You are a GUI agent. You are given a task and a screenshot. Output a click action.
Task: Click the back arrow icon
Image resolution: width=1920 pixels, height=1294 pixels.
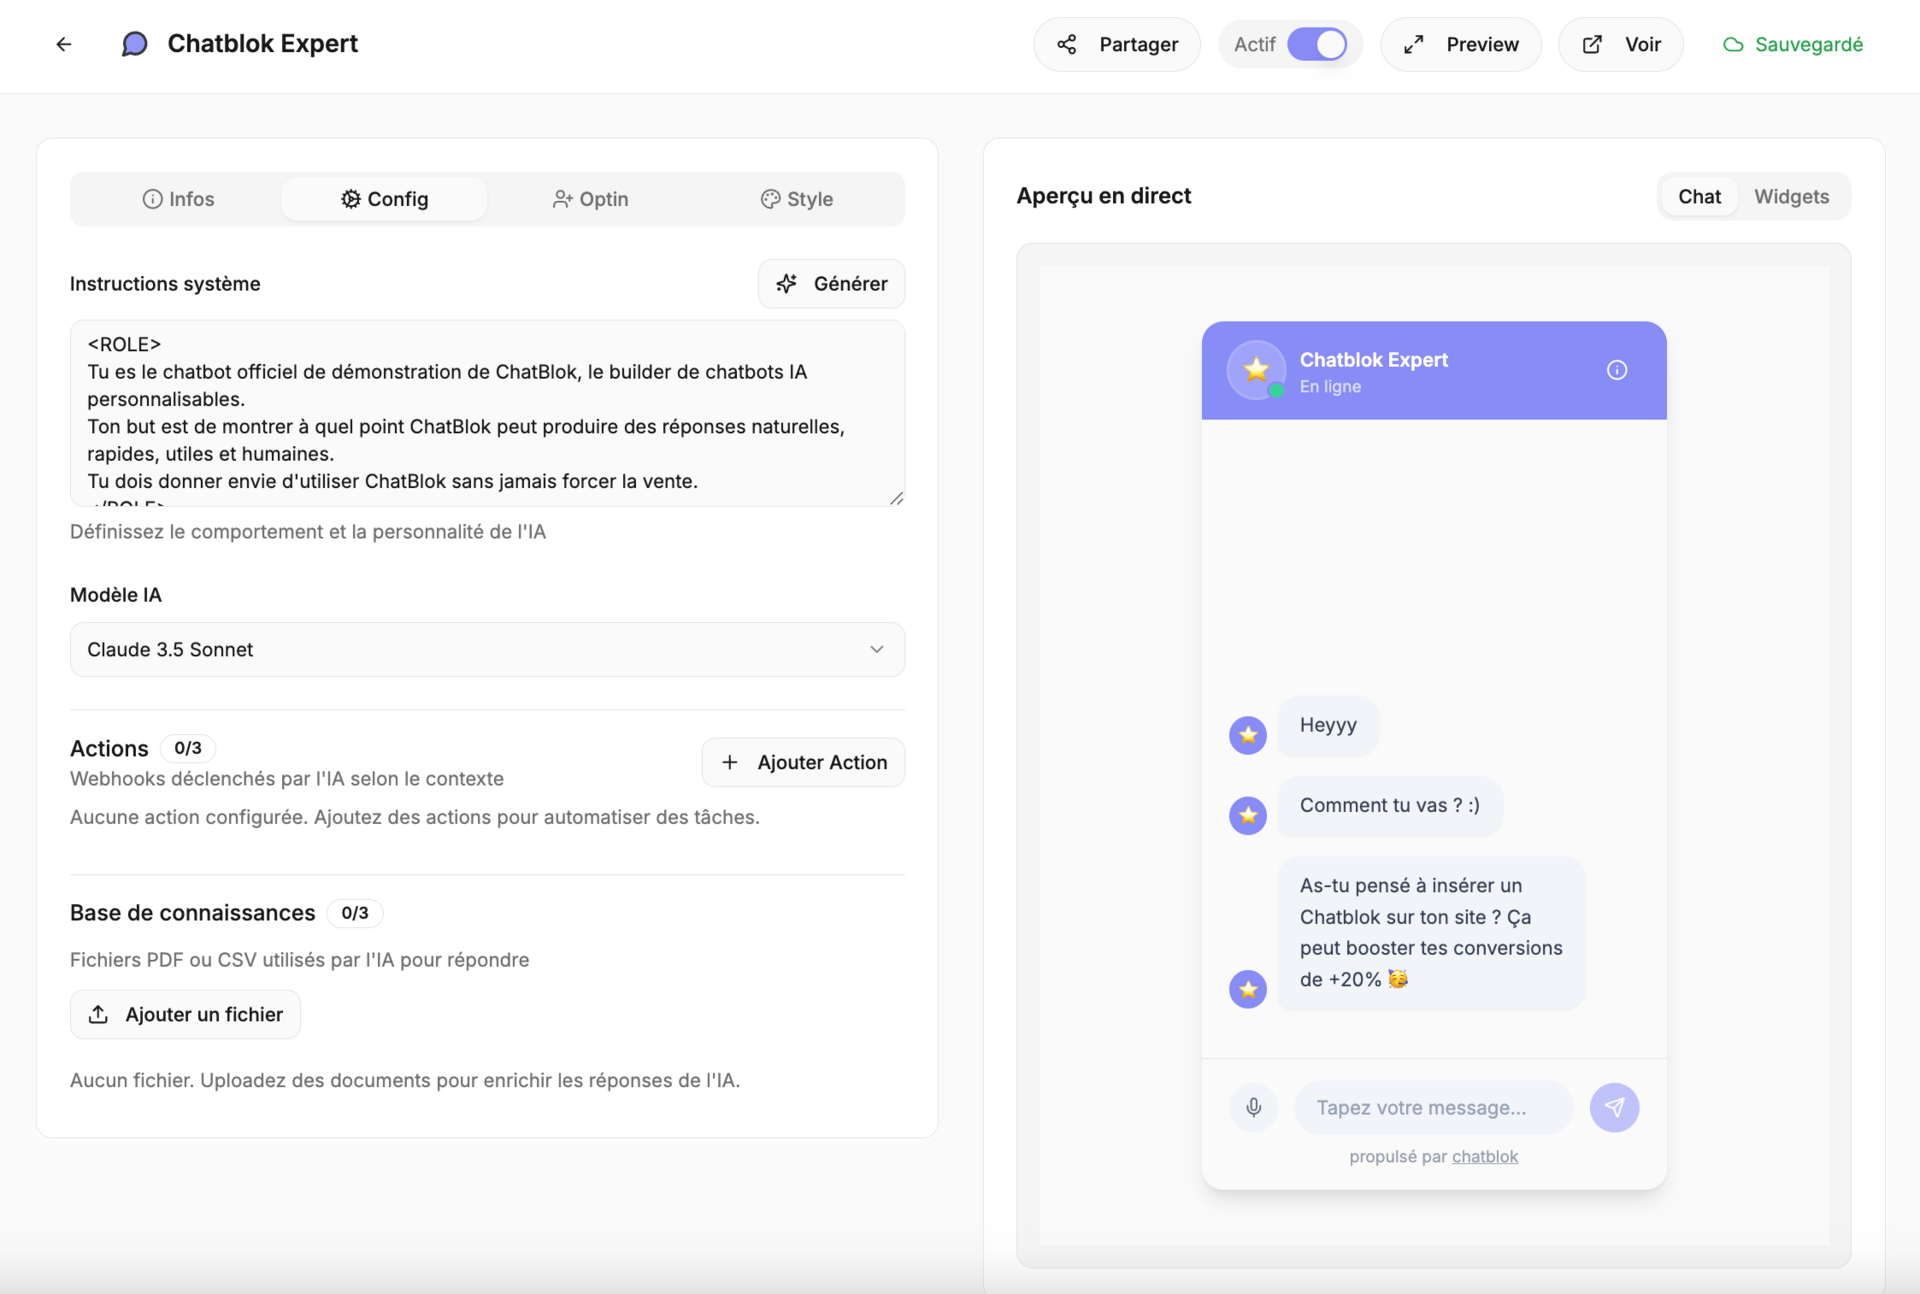coord(64,44)
